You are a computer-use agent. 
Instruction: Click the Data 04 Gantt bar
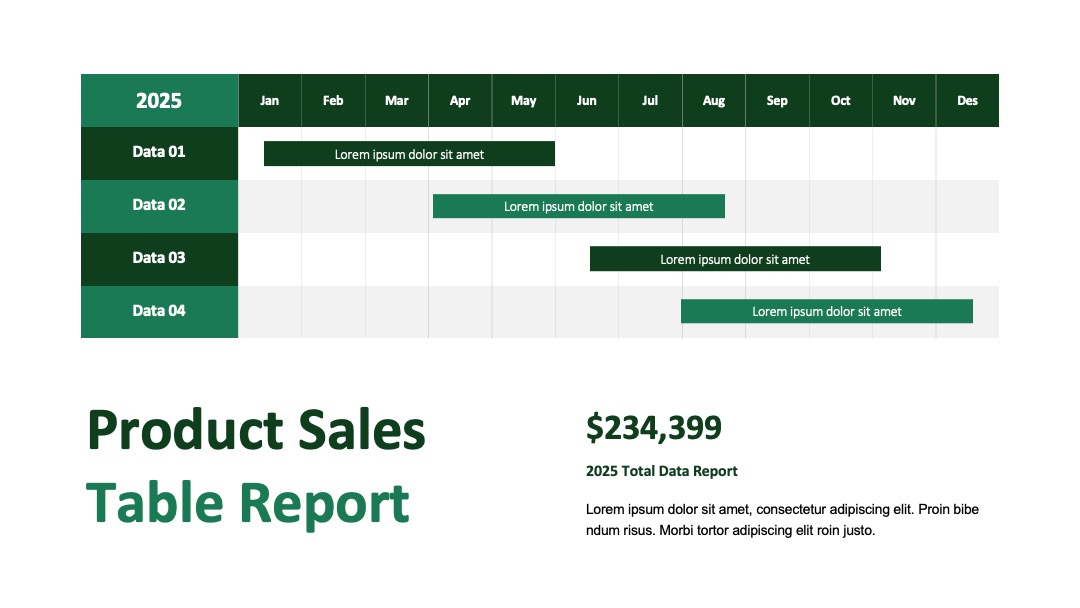pos(827,311)
